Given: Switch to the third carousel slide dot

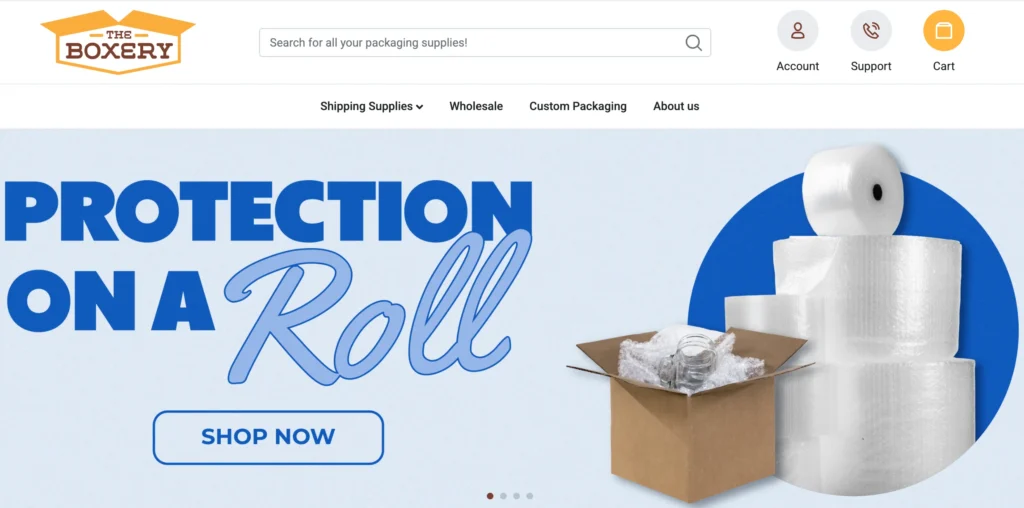Looking at the screenshot, I should (x=516, y=496).
